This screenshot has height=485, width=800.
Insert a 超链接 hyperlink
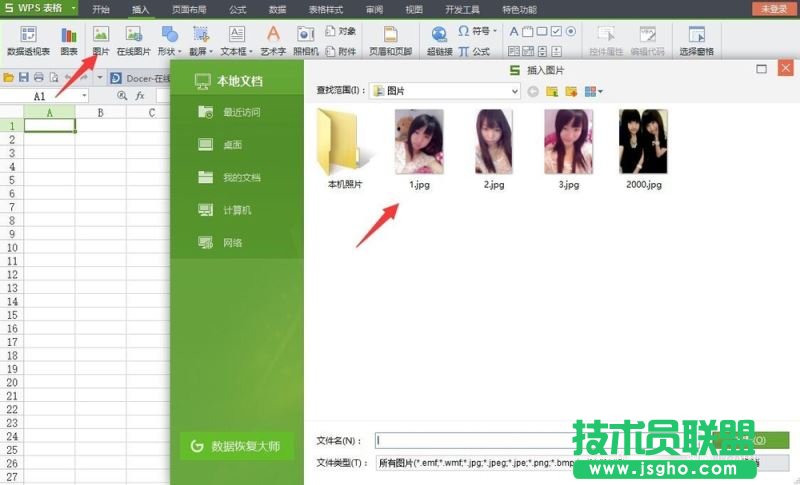click(x=439, y=40)
